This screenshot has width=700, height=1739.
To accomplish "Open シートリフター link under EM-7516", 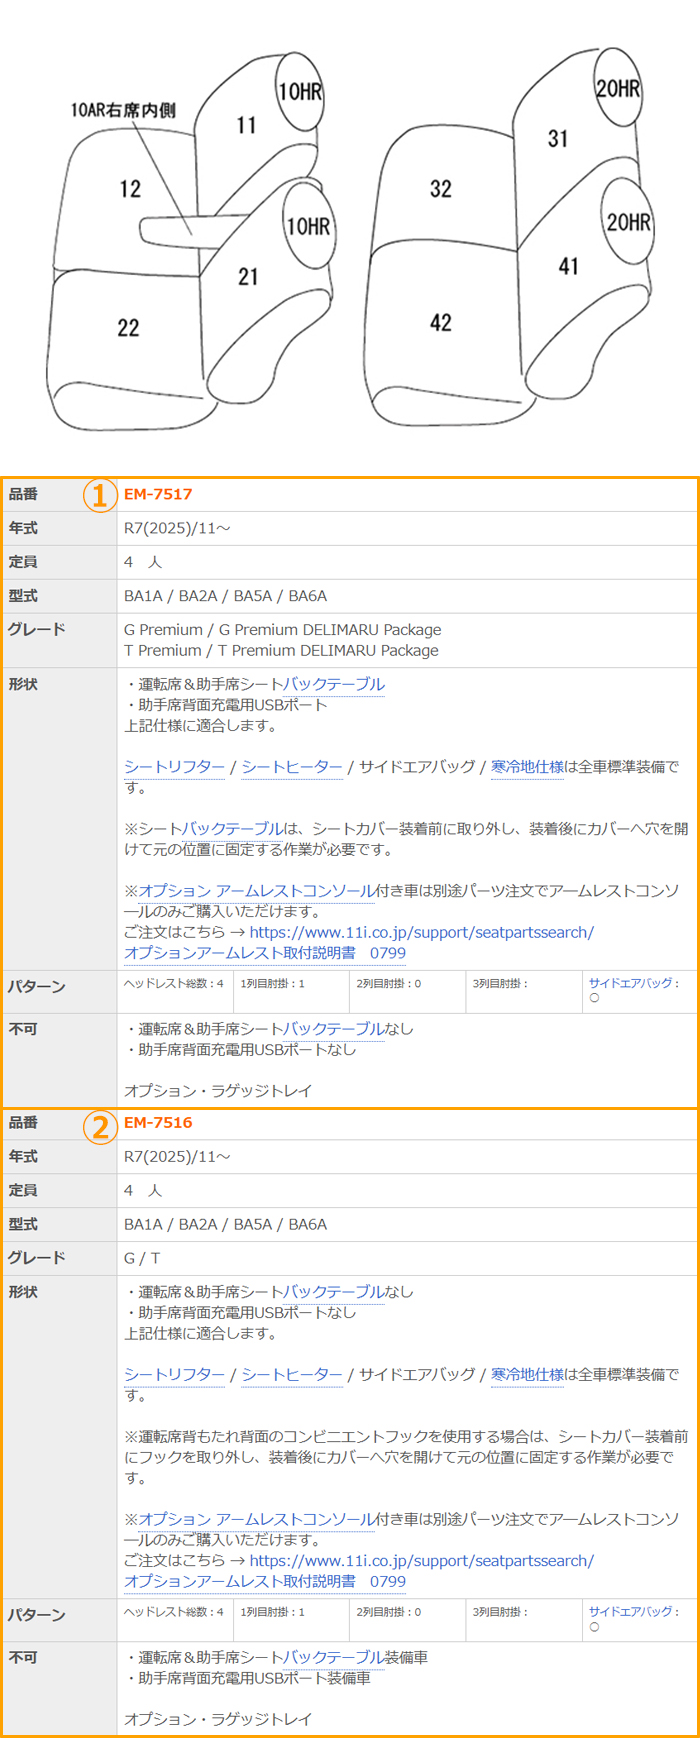I will 174,1375.
